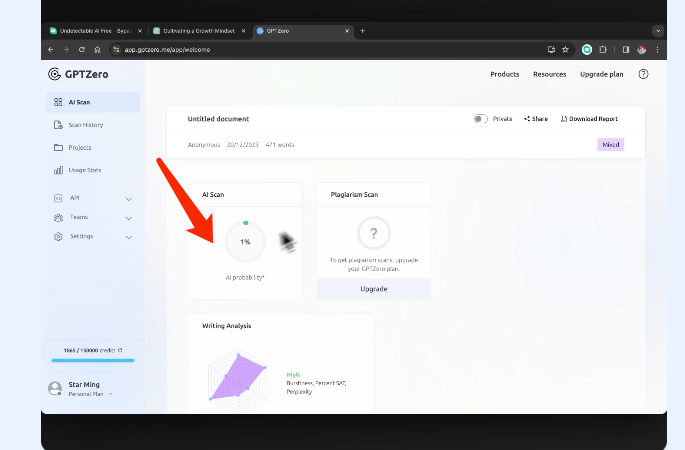Image resolution: width=685 pixels, height=450 pixels.
Task: Click the writing analysis radar chart
Action: (x=238, y=381)
